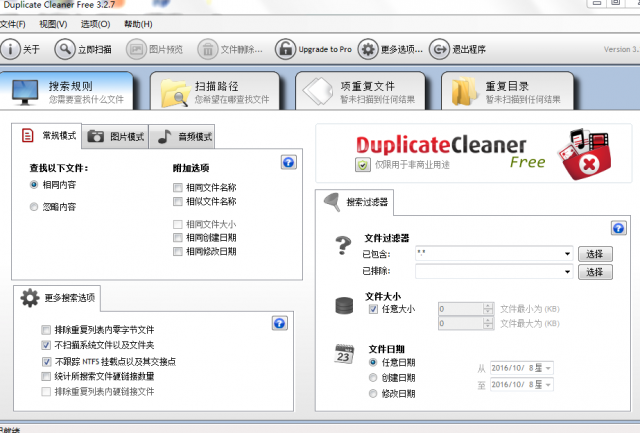Click the 文件删除 trash icon
Screen dimensions: 640x433
point(208,49)
